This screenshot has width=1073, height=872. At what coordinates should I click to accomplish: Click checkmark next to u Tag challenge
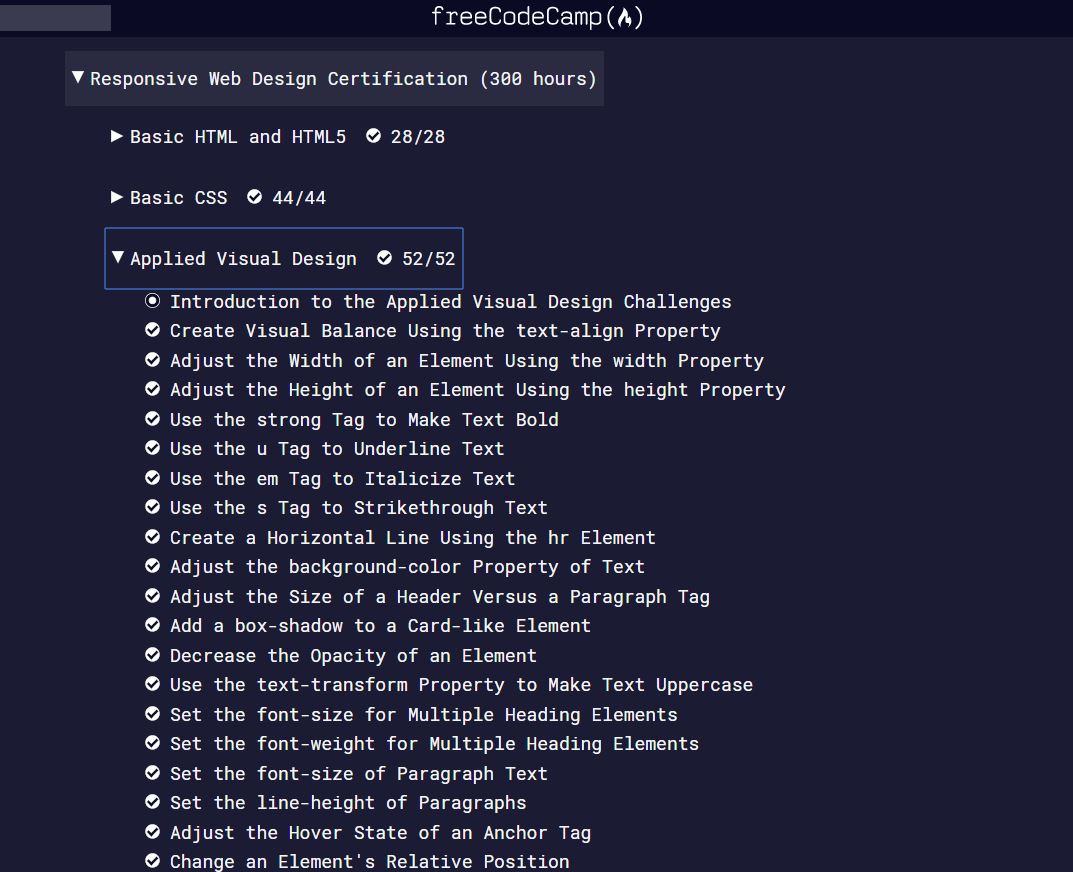pos(153,448)
